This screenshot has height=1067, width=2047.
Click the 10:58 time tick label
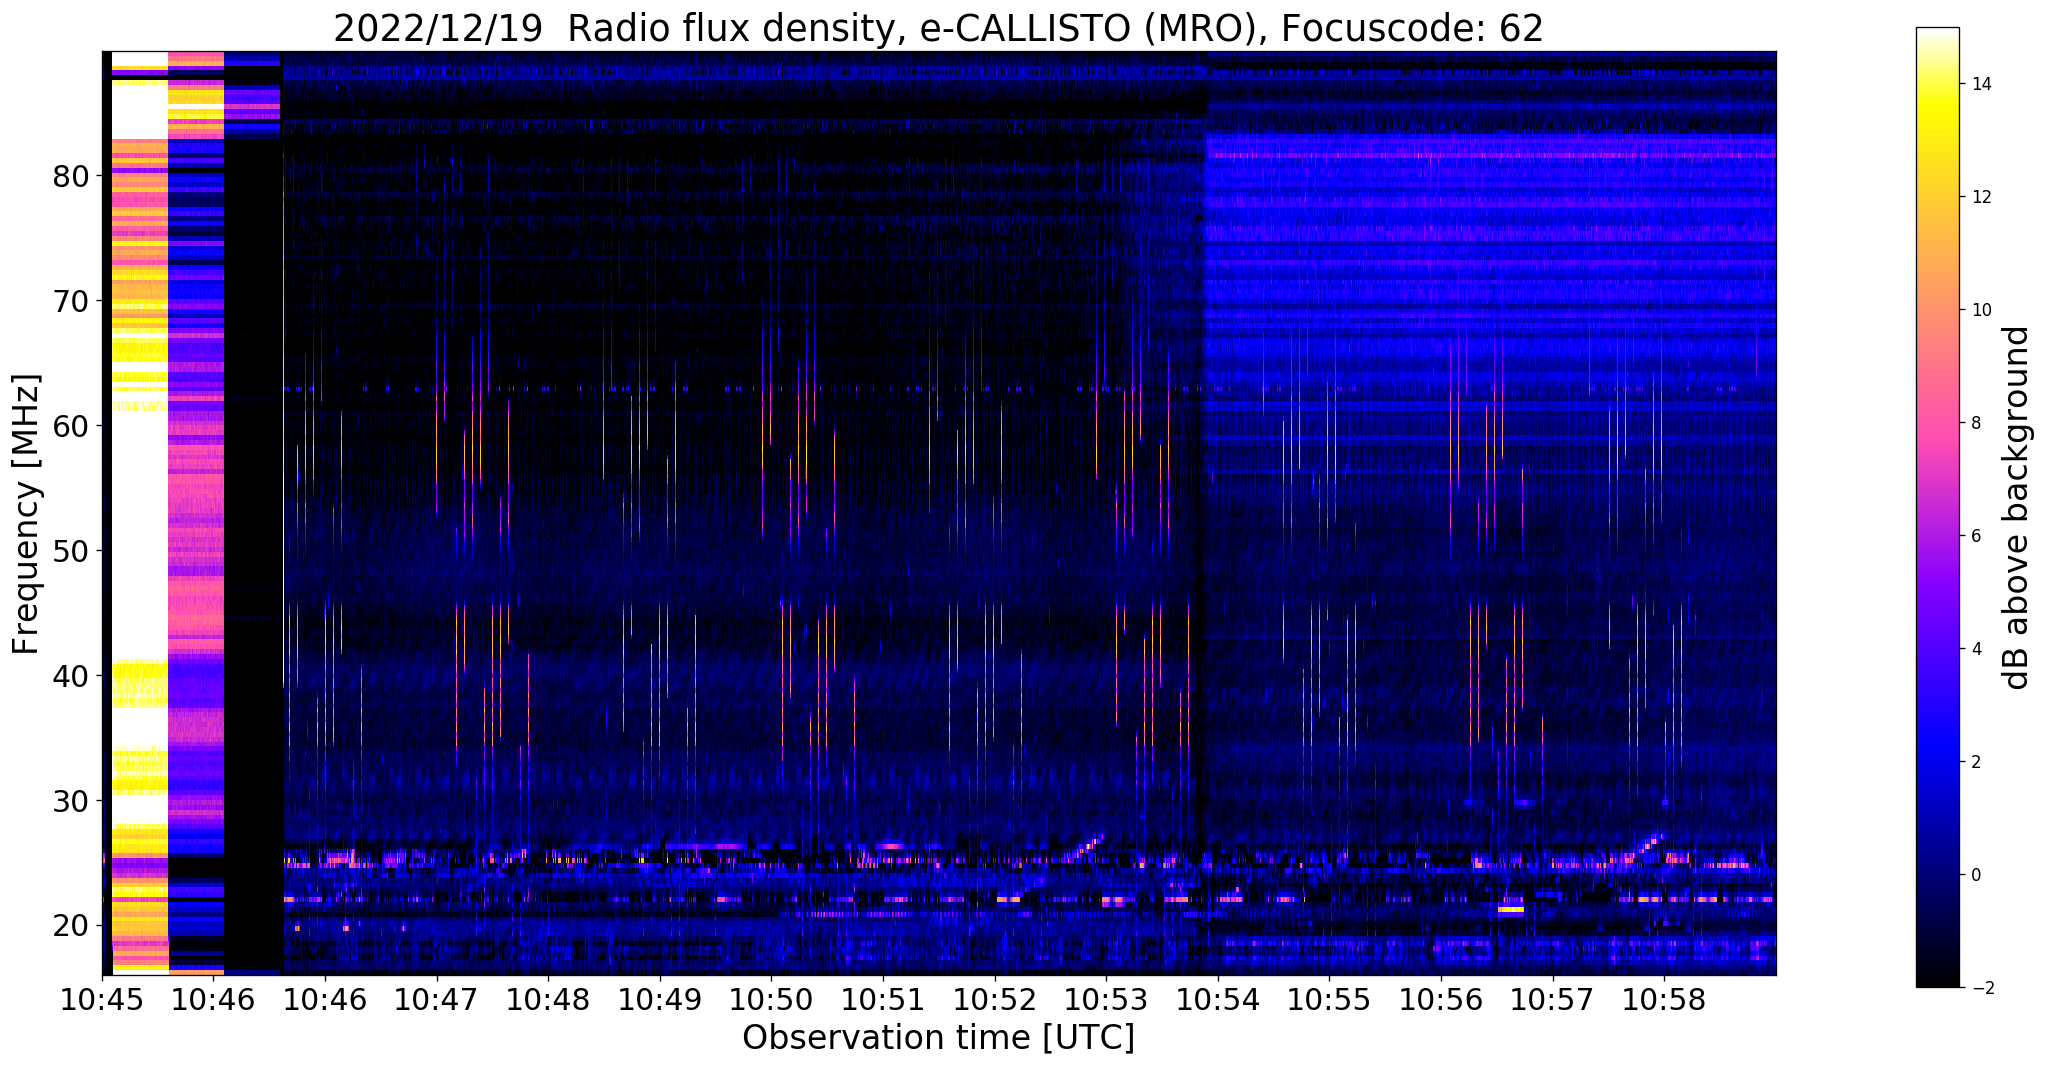(1664, 1000)
